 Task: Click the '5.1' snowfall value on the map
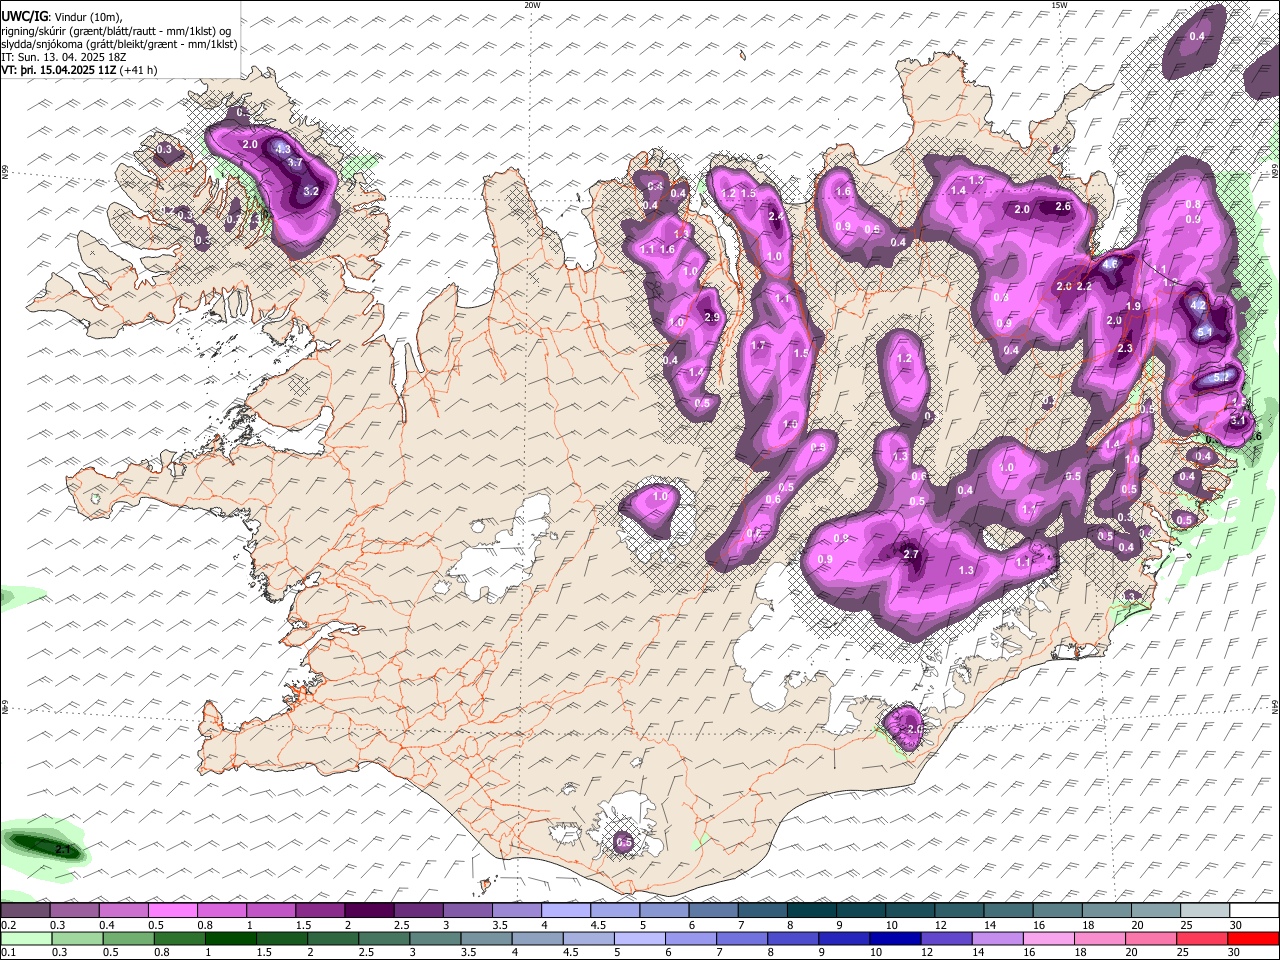(1205, 333)
